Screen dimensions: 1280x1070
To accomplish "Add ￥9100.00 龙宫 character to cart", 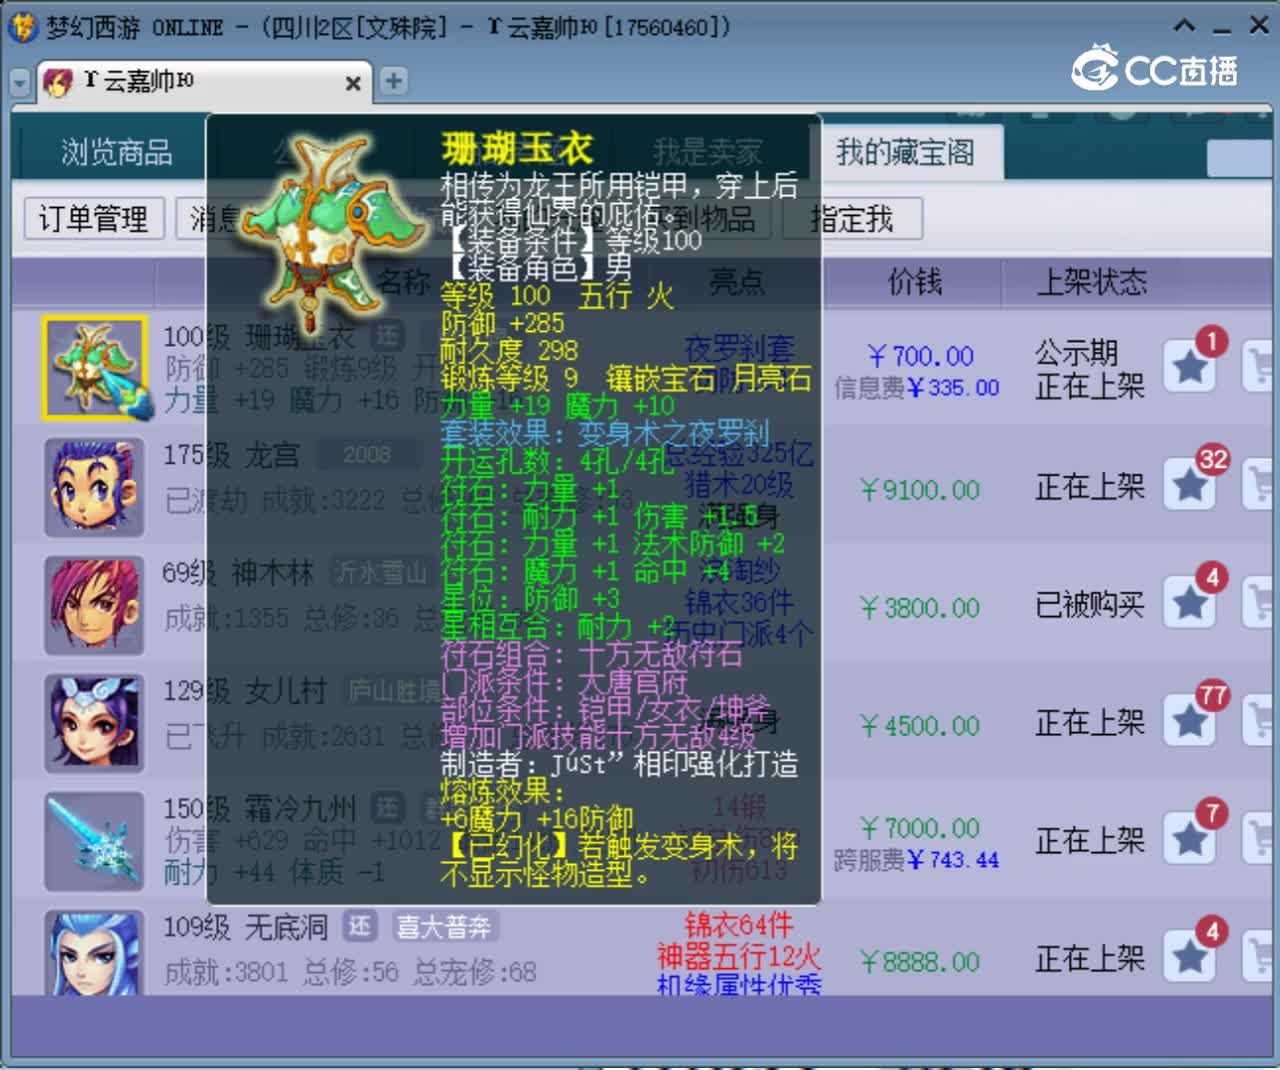I will pos(1258,485).
